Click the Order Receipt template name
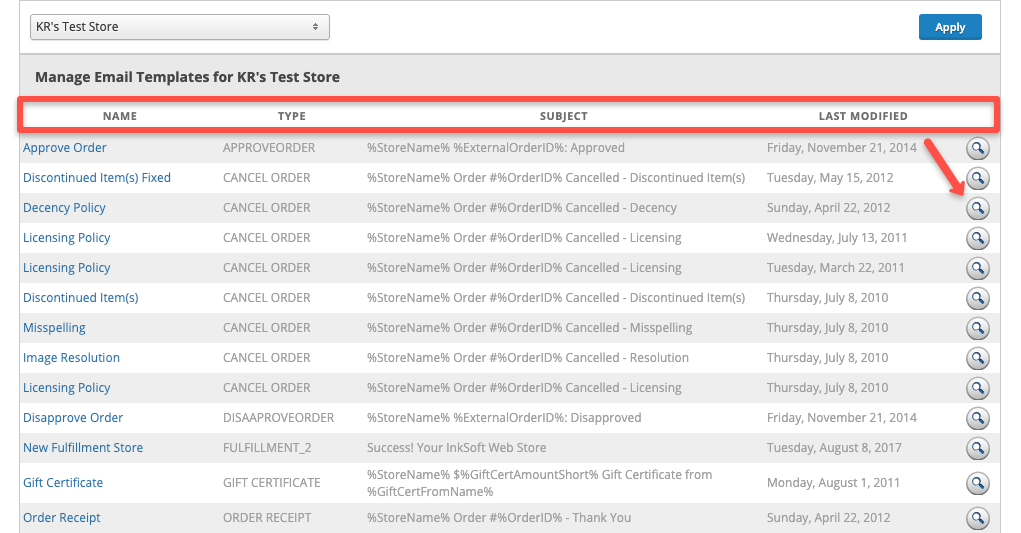This screenshot has width=1021, height=533. (x=62, y=518)
